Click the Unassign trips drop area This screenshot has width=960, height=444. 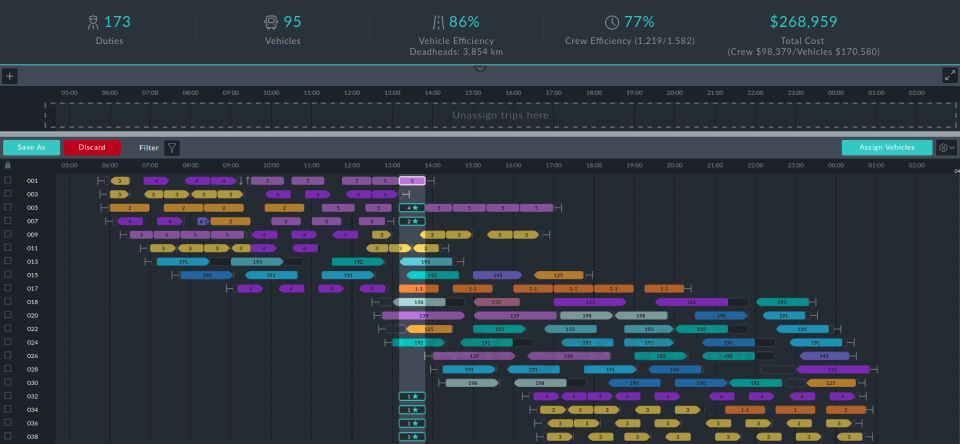500,115
